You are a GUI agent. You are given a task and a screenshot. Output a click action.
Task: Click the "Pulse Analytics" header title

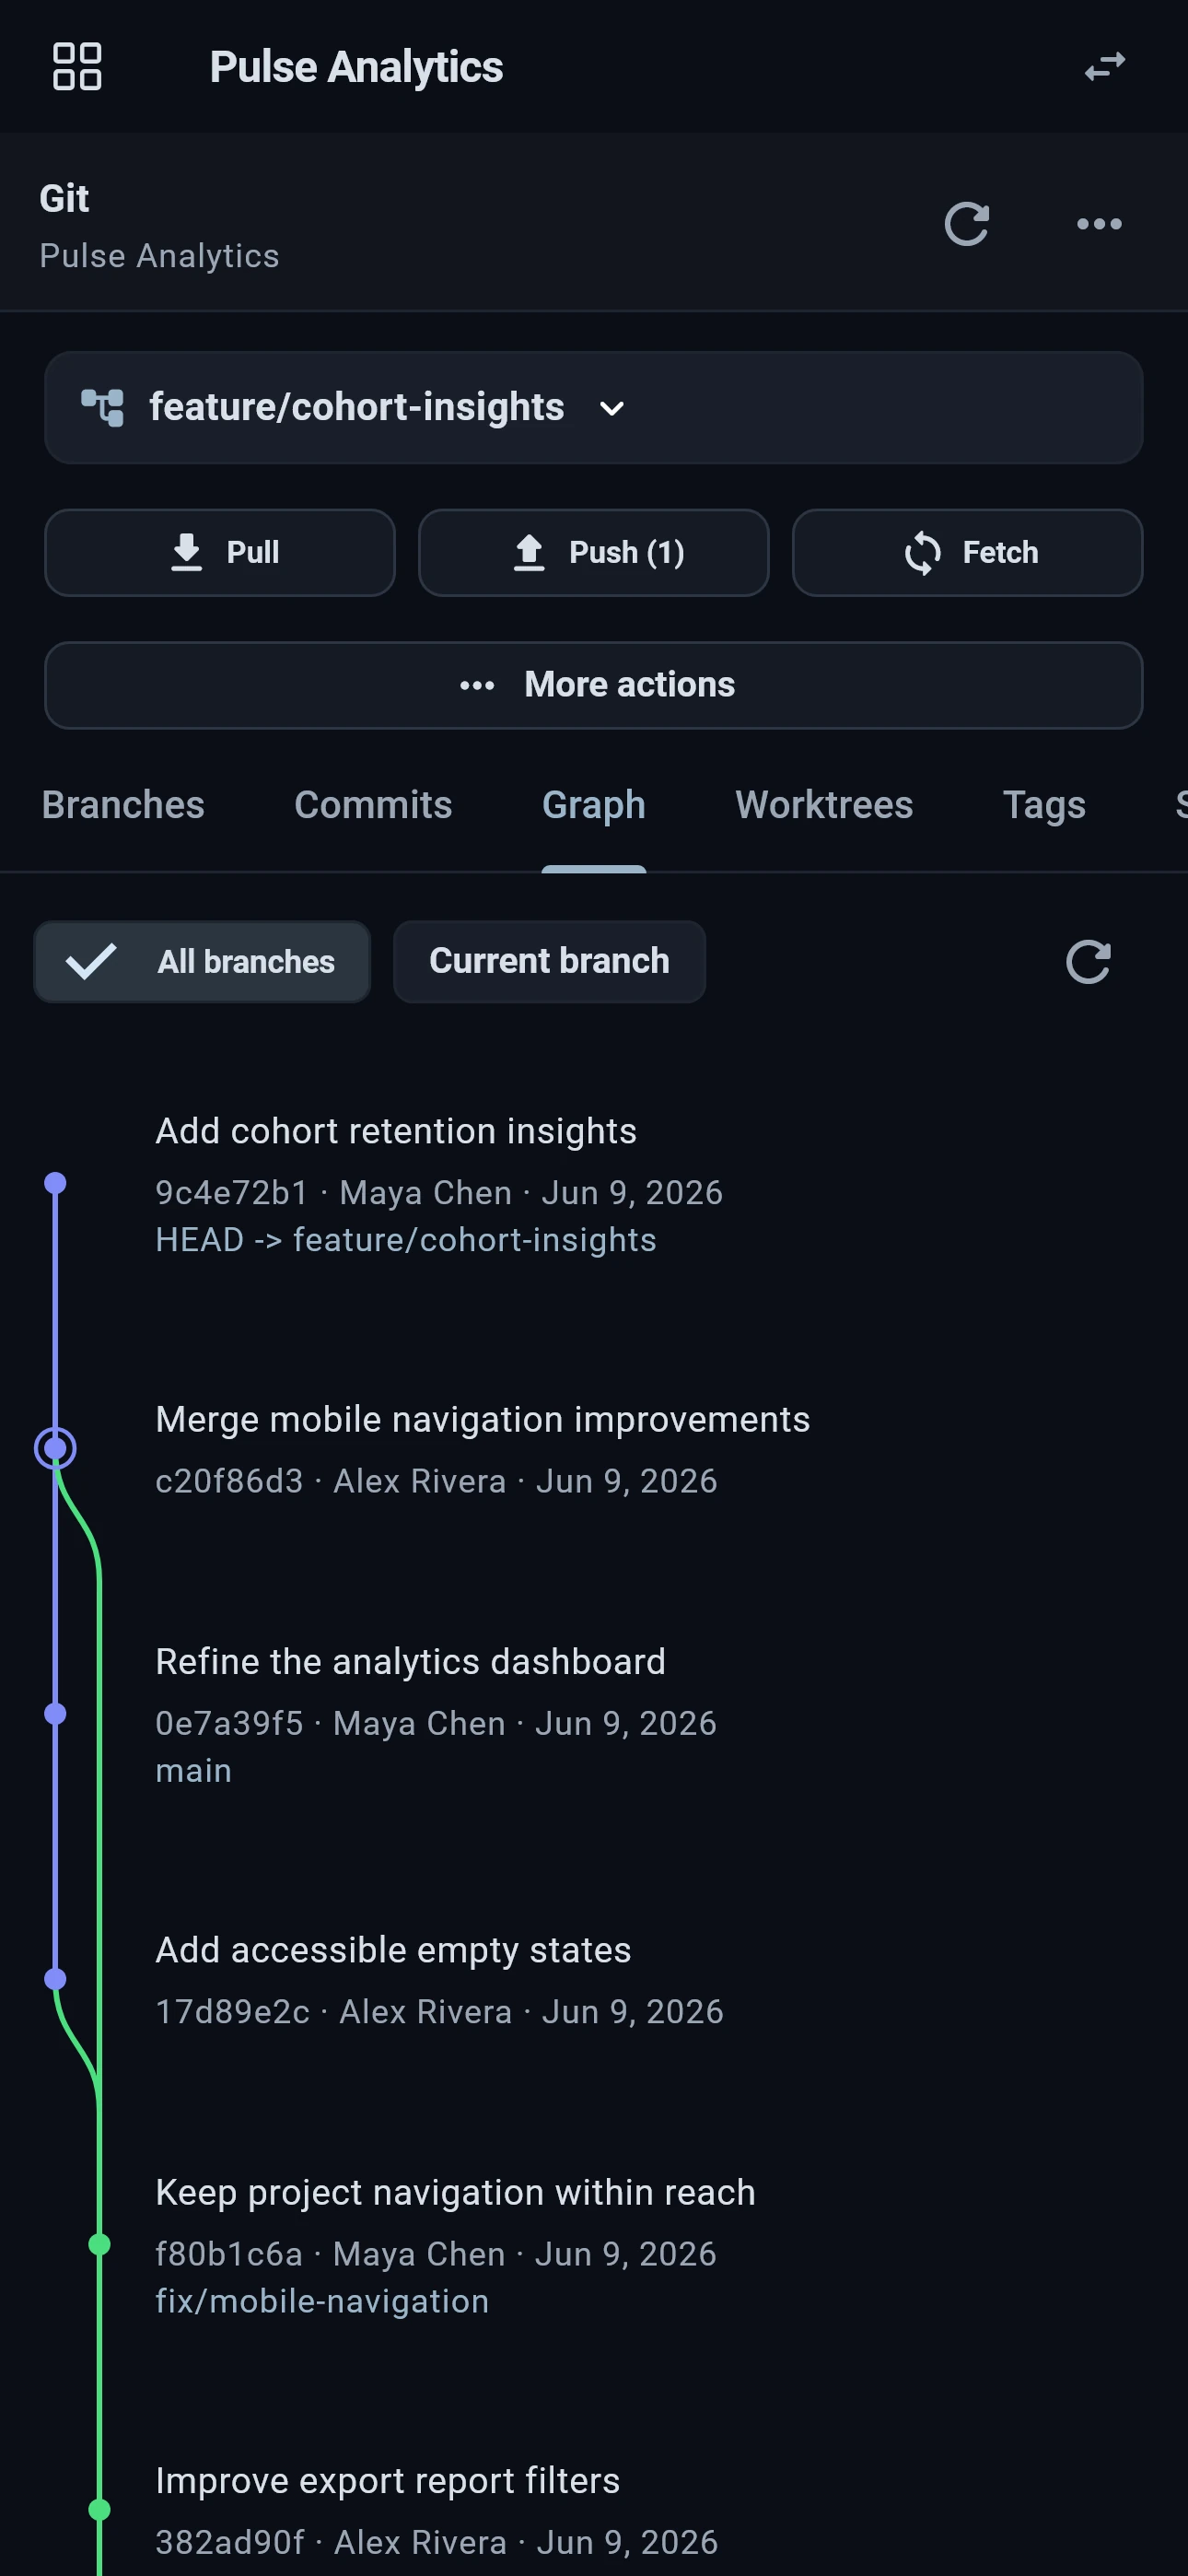(x=356, y=67)
